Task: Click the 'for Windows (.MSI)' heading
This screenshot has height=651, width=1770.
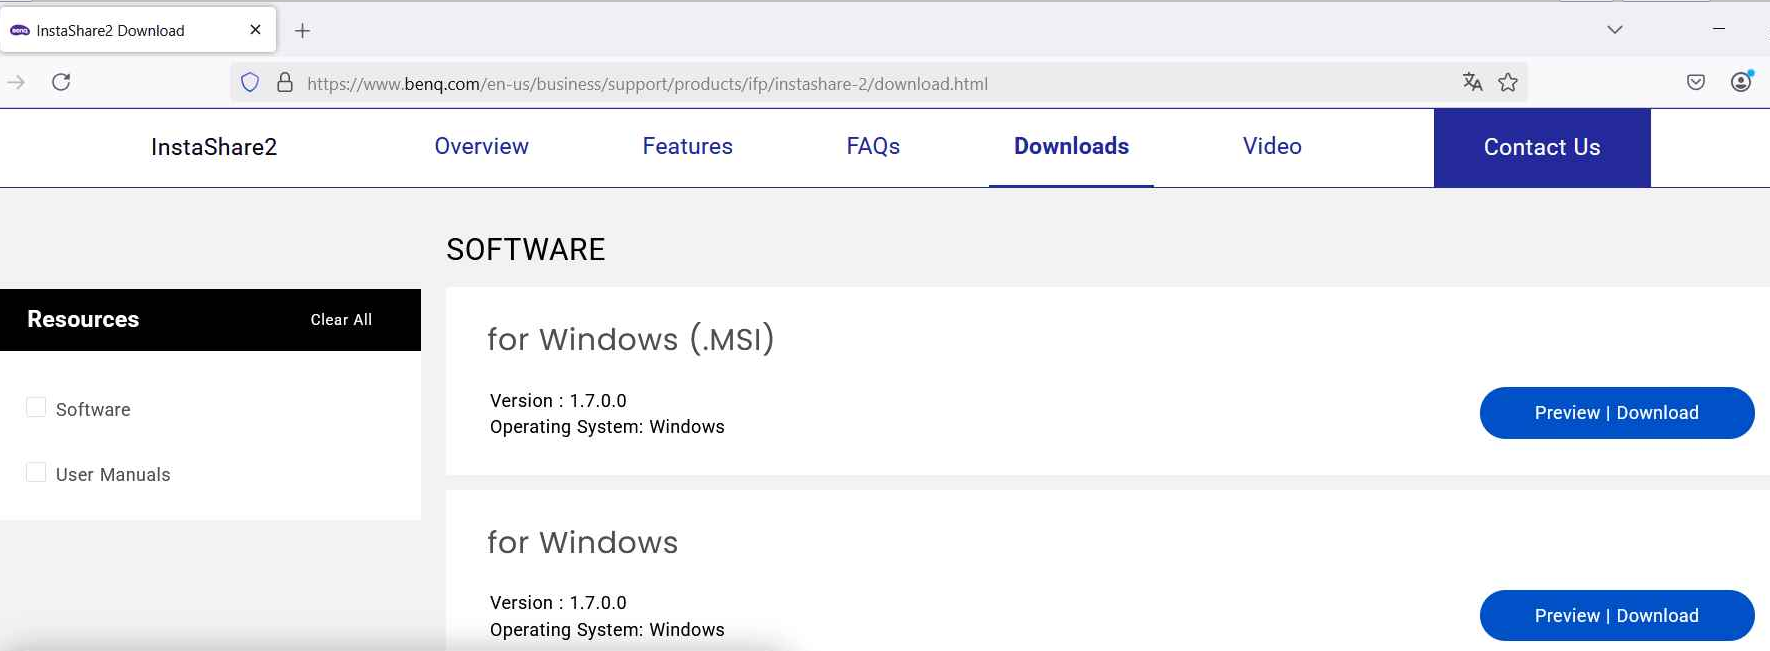Action: [630, 340]
